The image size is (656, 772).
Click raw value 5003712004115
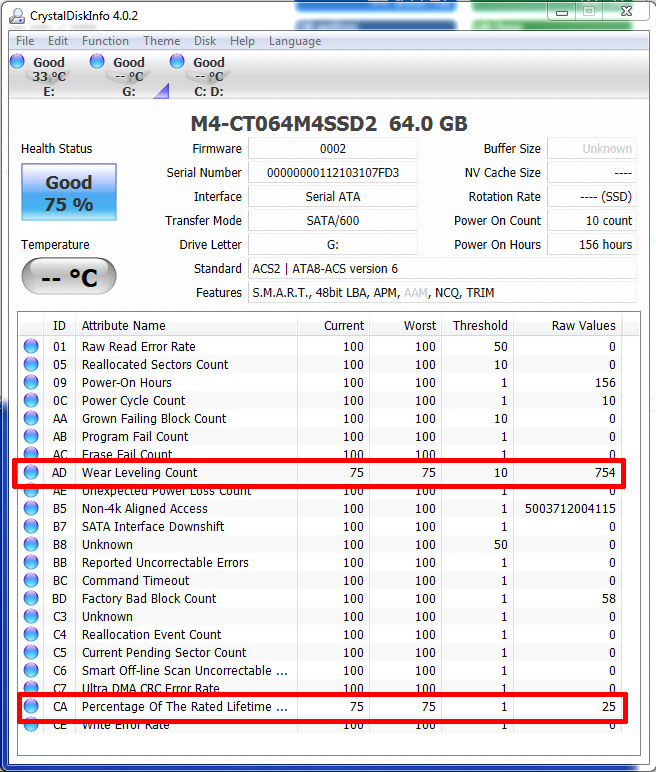pos(570,509)
